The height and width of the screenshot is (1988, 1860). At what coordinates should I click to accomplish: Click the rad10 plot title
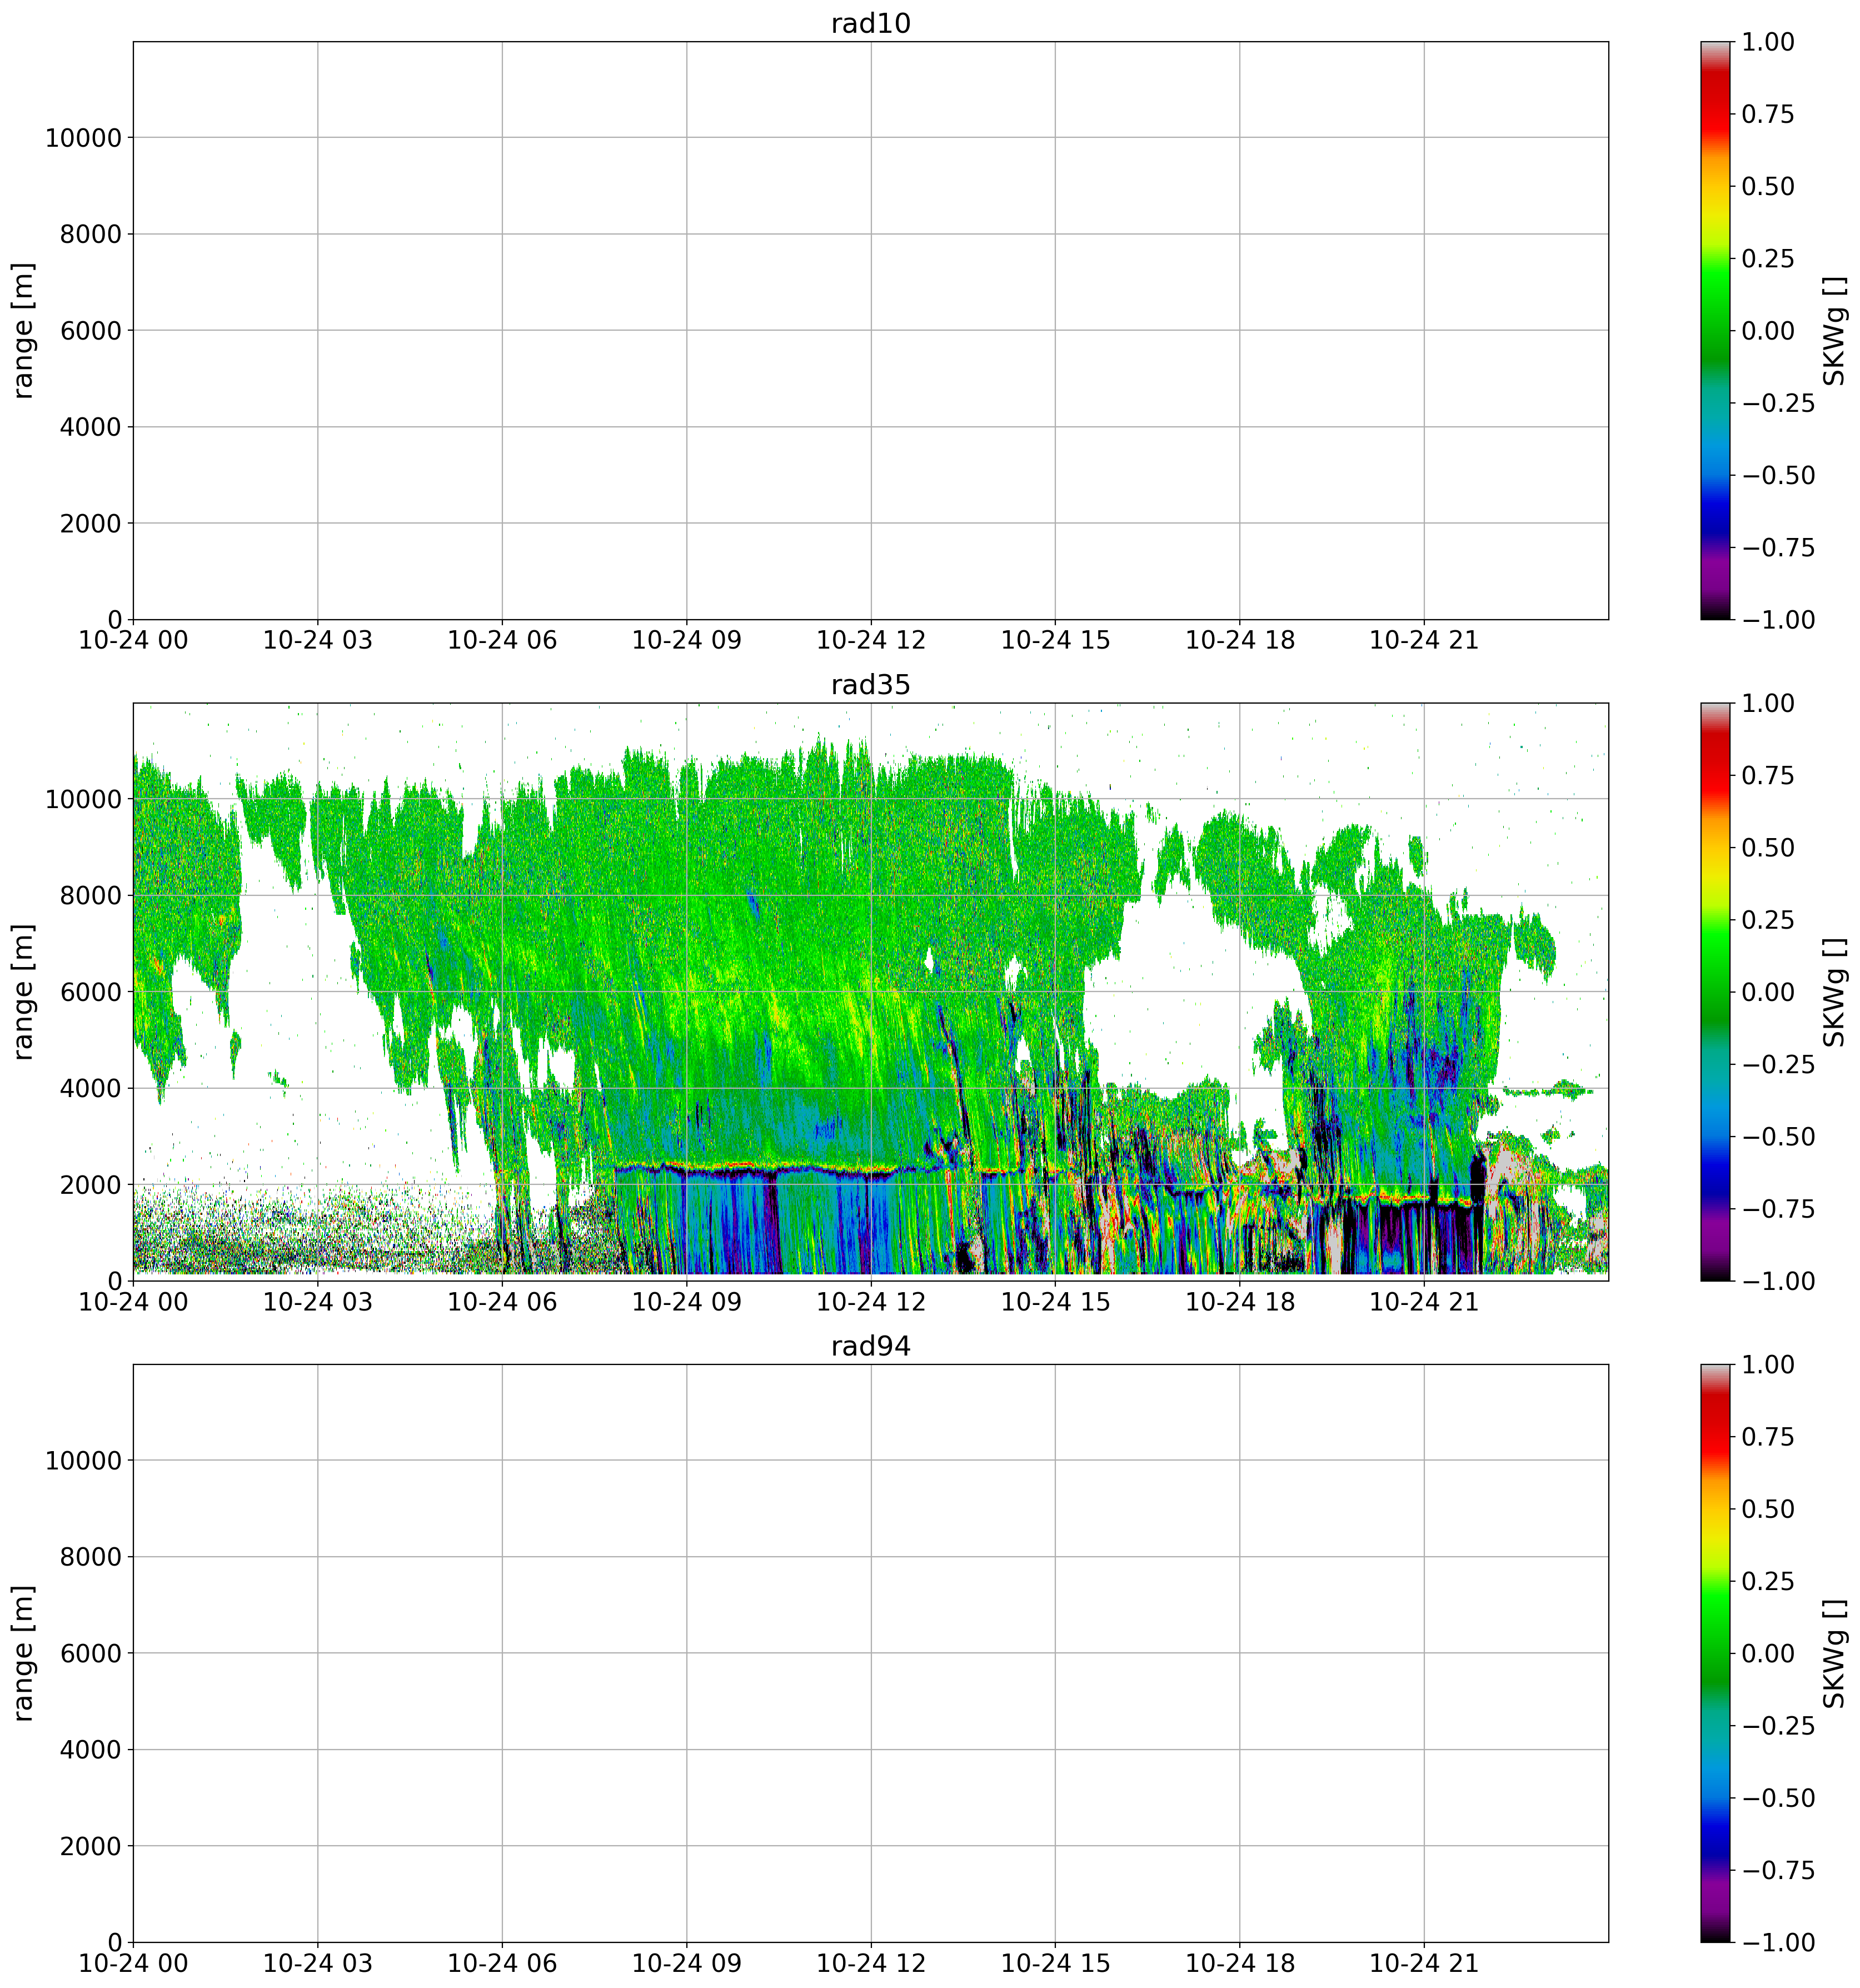(870, 24)
